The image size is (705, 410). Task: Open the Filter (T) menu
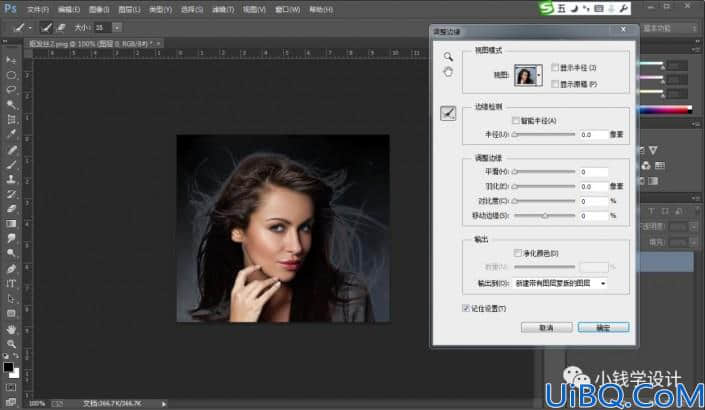[223, 9]
